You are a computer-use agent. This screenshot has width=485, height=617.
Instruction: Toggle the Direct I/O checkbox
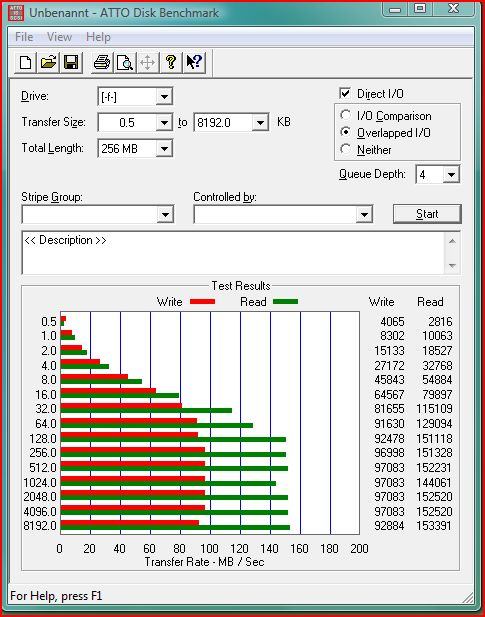tap(345, 93)
